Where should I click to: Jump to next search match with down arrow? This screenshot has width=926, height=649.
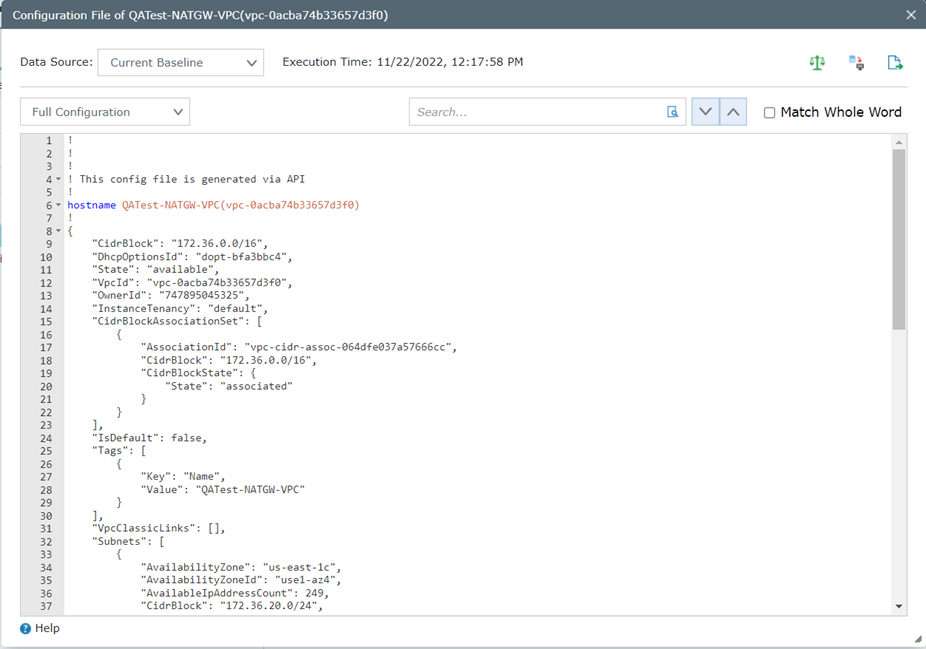point(705,112)
